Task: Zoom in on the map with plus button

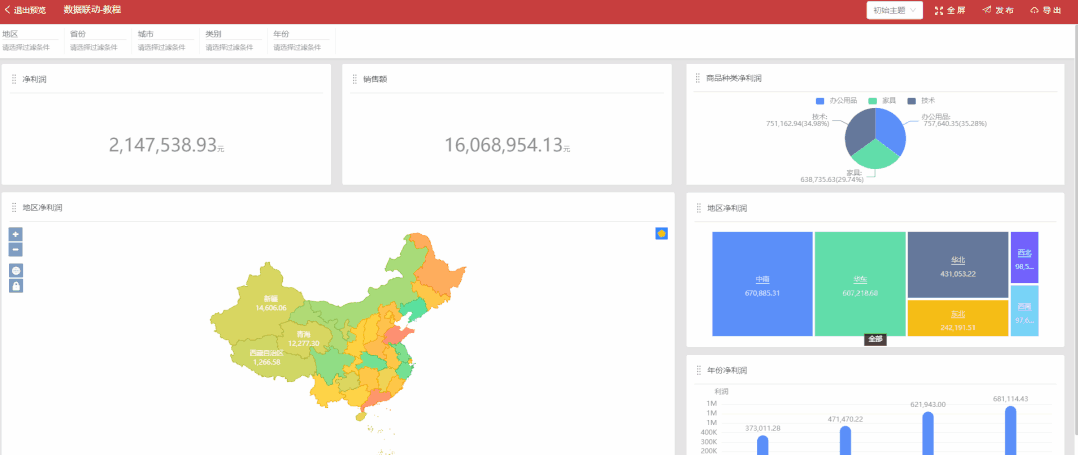Action: coord(15,234)
